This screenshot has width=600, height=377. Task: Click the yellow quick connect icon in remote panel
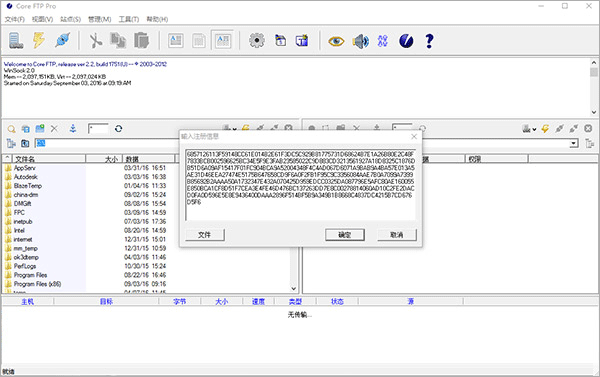(x=545, y=129)
